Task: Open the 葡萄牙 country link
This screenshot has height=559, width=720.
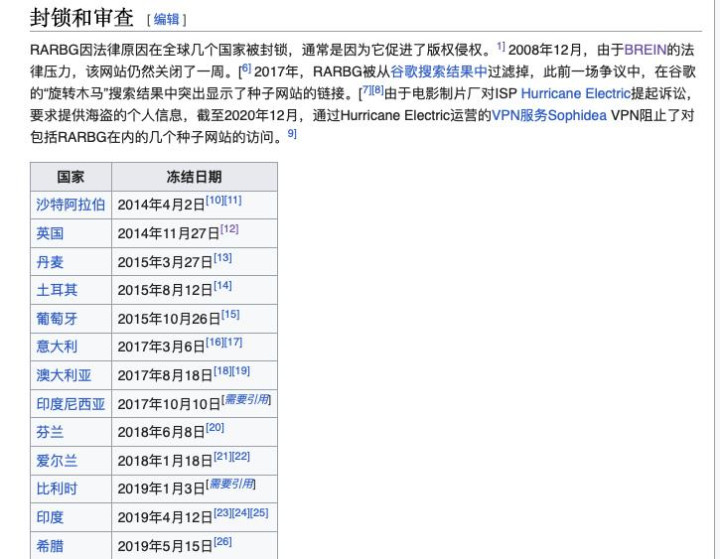Action: (56, 319)
